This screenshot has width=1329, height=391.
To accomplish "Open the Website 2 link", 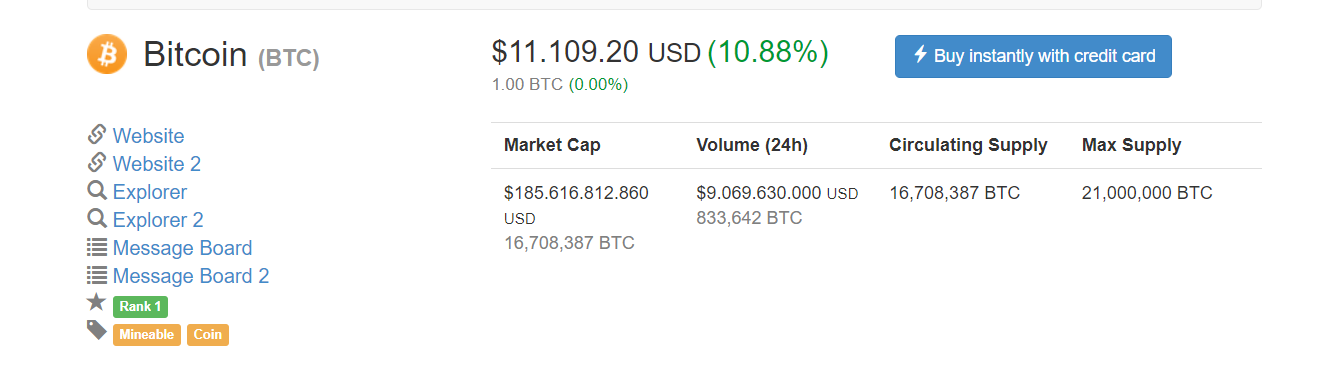I will click(x=157, y=164).
